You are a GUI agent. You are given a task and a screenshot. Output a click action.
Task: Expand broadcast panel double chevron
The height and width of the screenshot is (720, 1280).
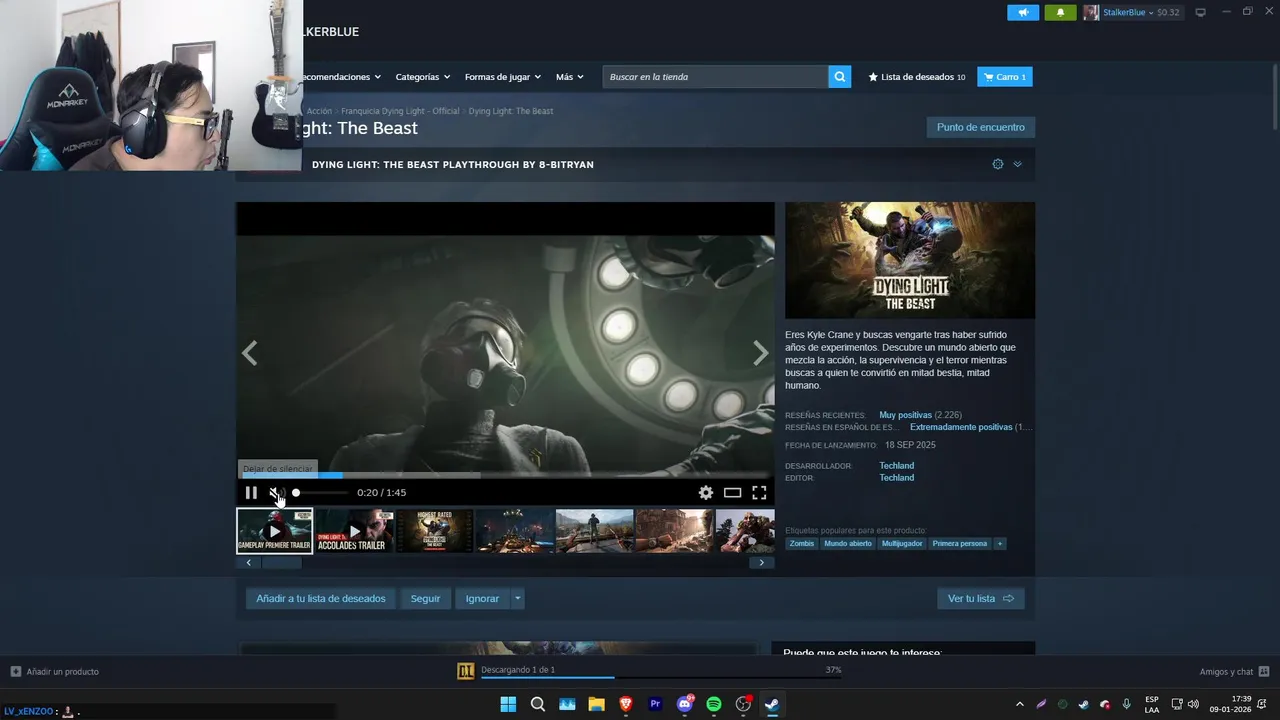point(1017,164)
